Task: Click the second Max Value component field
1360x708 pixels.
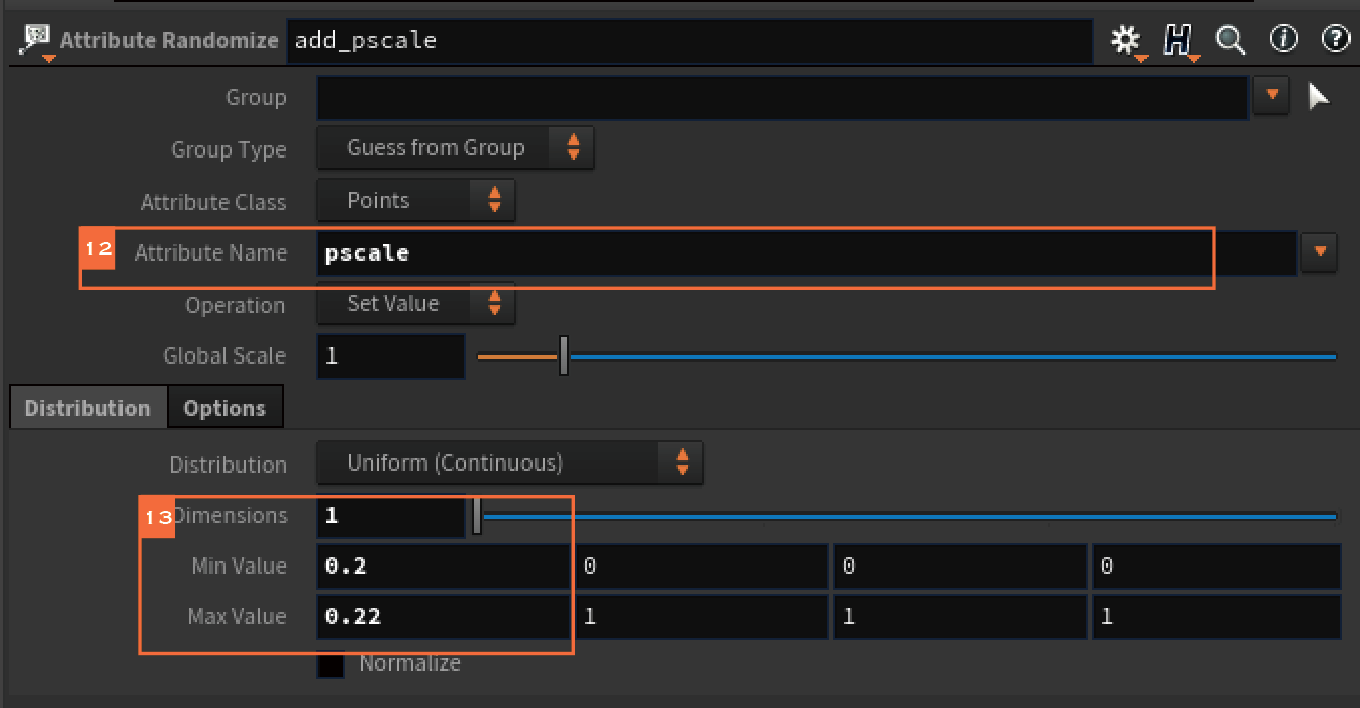Action: click(x=702, y=617)
